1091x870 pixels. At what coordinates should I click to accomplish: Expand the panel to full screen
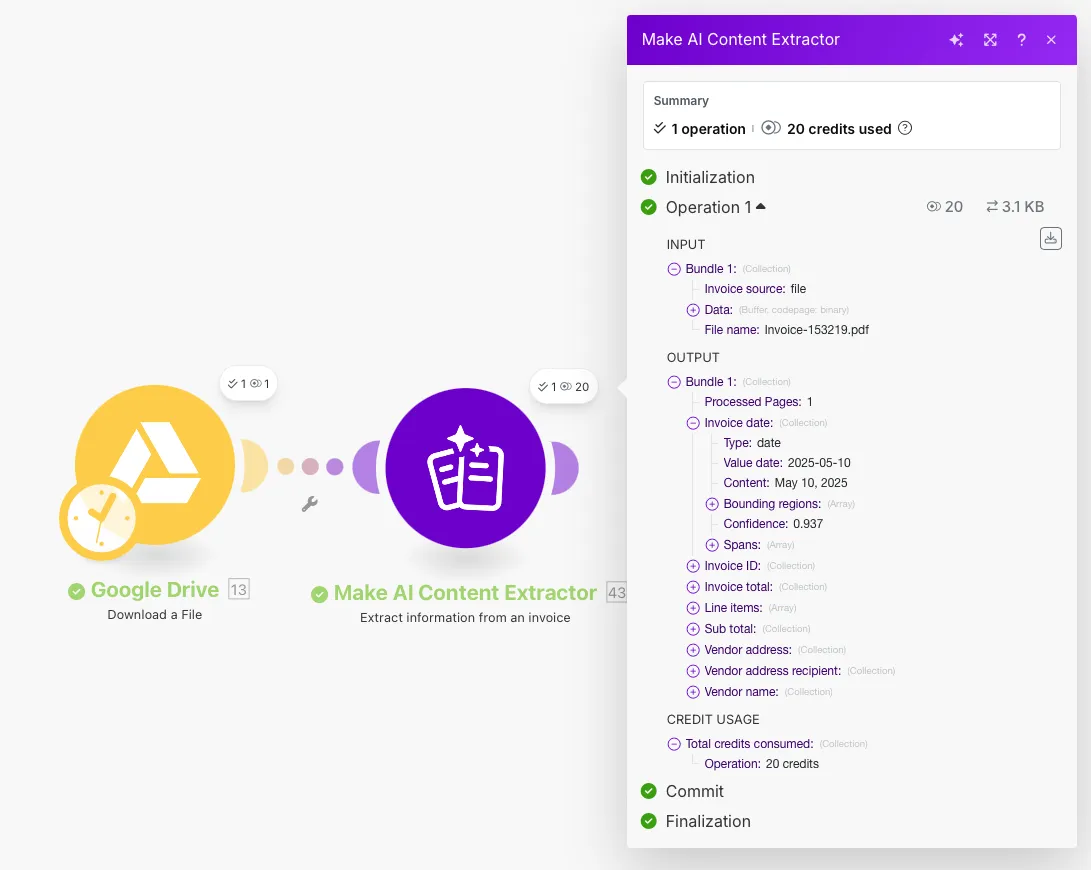pos(990,40)
